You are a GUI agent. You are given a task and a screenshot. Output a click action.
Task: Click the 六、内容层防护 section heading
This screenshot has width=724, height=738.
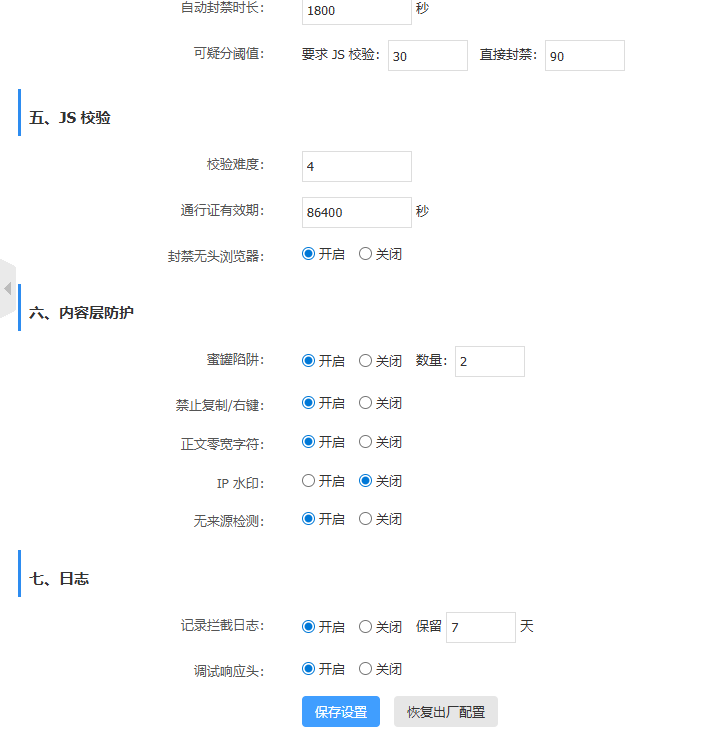click(81, 313)
